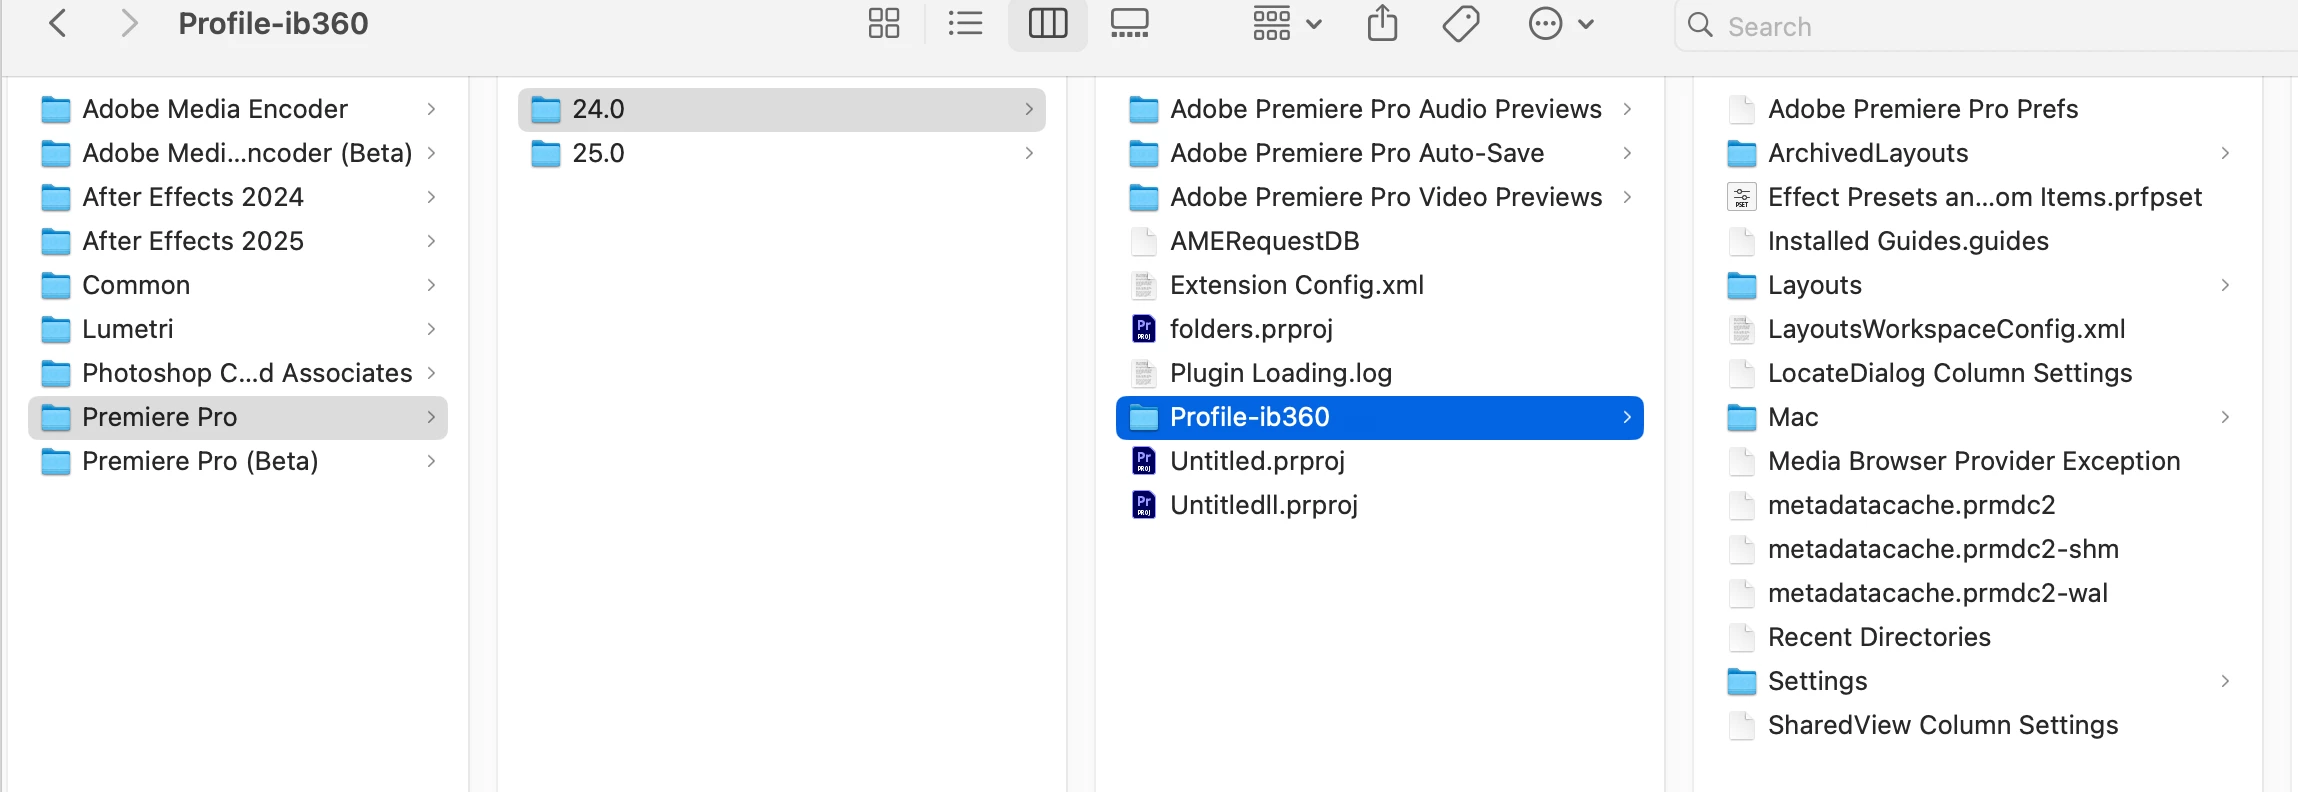Select Photoshop C...d Associates folder
Viewport: 2298px width, 792px height.
click(238, 373)
